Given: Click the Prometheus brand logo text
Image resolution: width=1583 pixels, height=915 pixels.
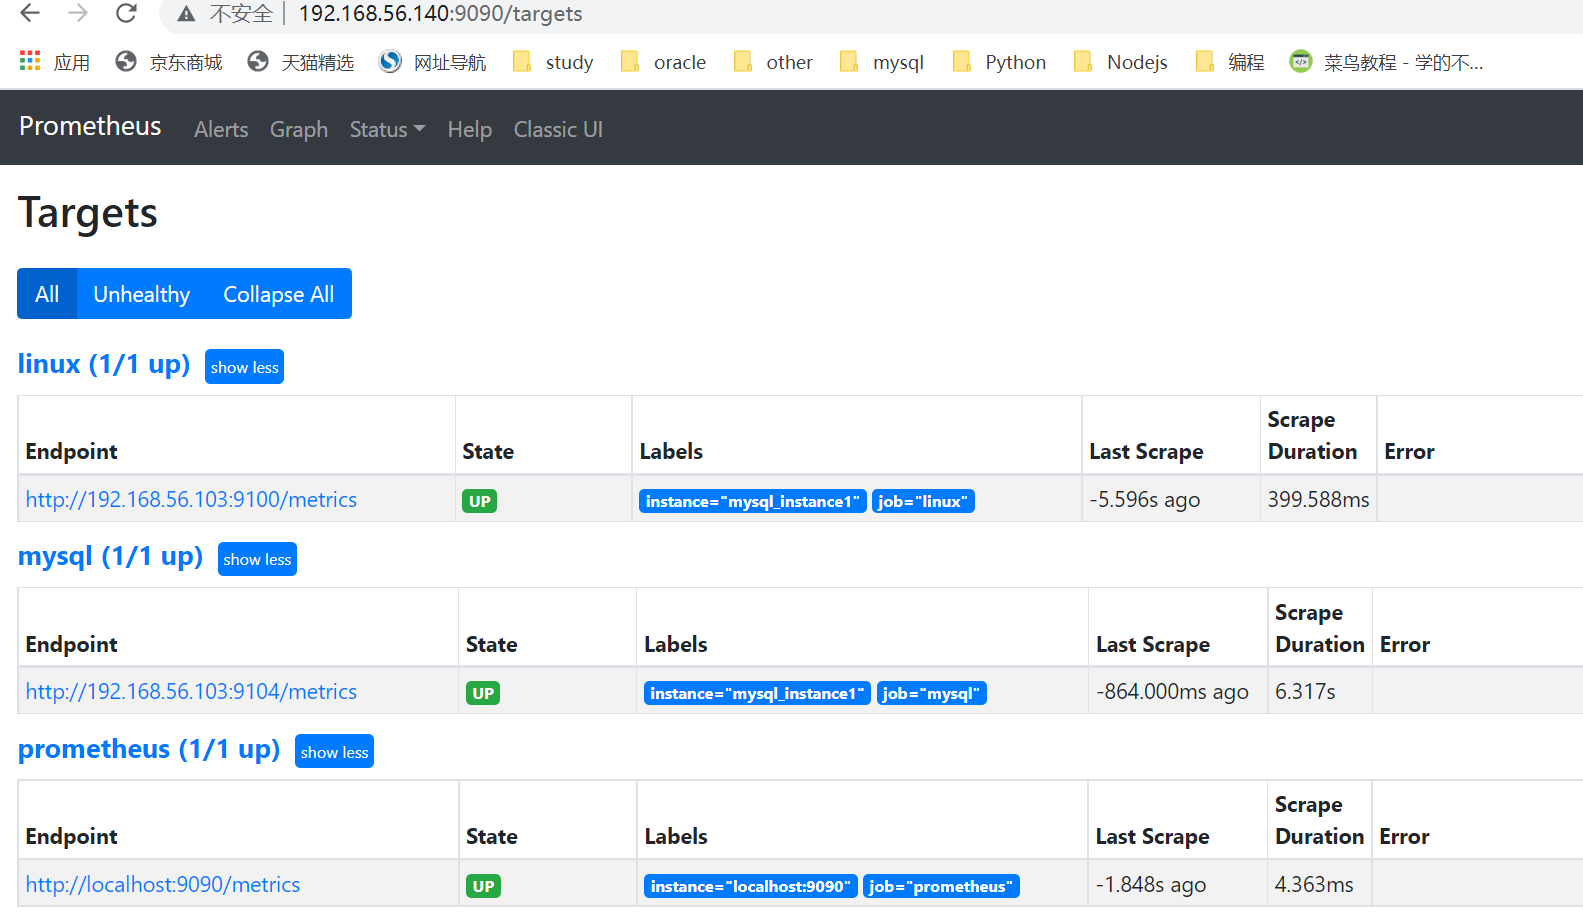Looking at the screenshot, I should [90, 126].
